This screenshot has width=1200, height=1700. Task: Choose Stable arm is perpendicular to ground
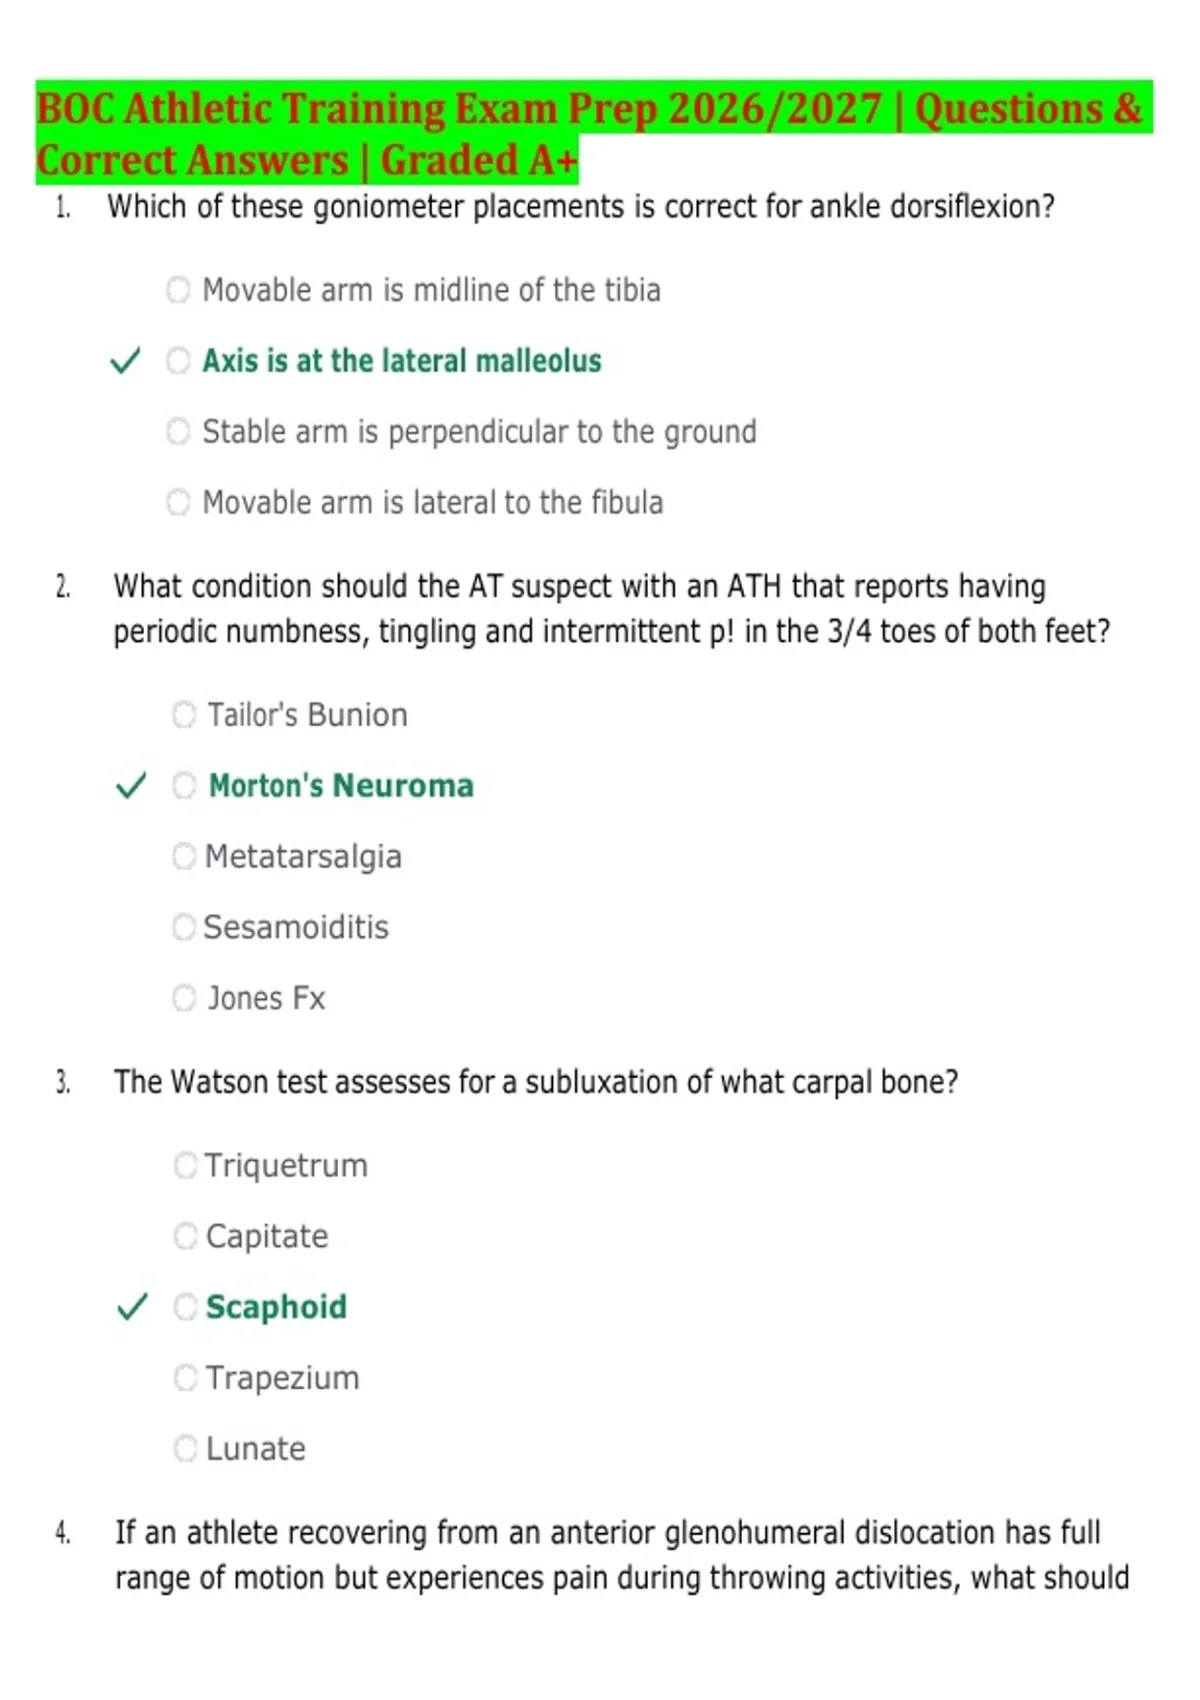178,432
